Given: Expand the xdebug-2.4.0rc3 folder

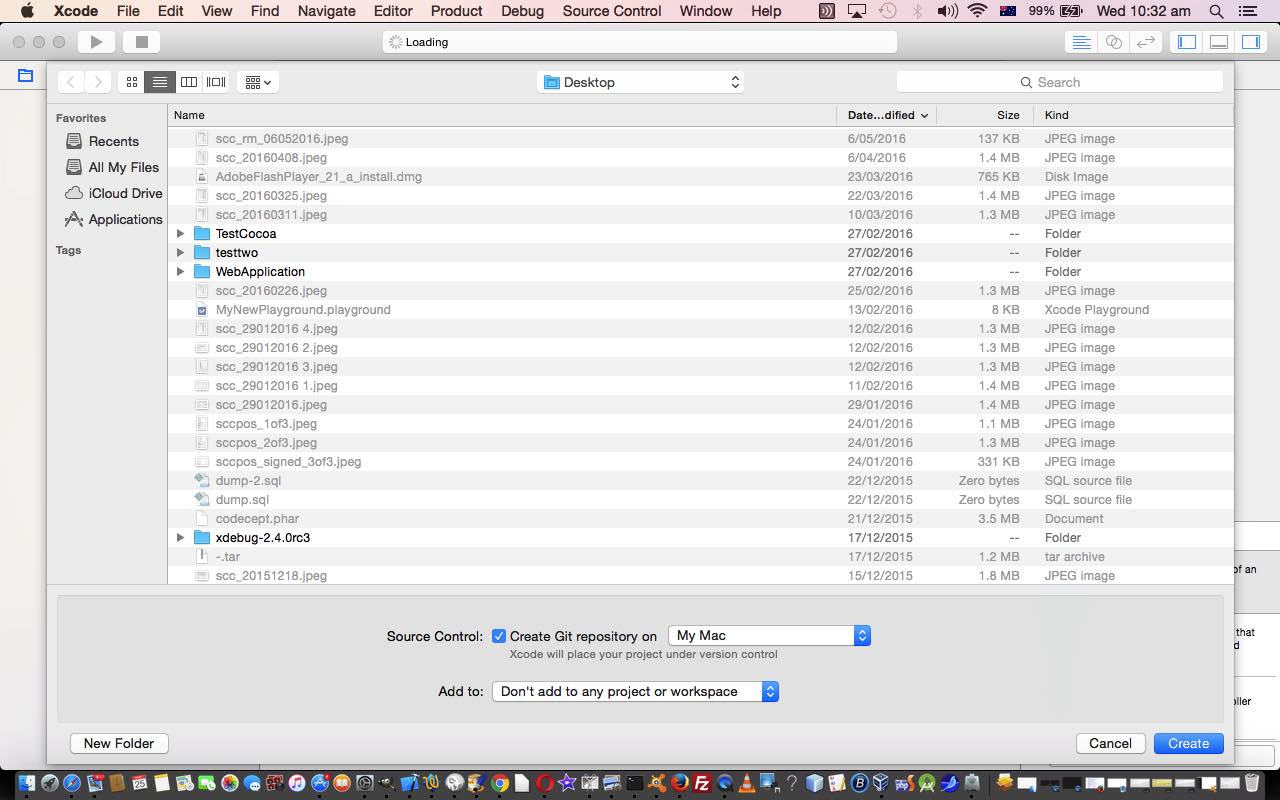Looking at the screenshot, I should 180,538.
